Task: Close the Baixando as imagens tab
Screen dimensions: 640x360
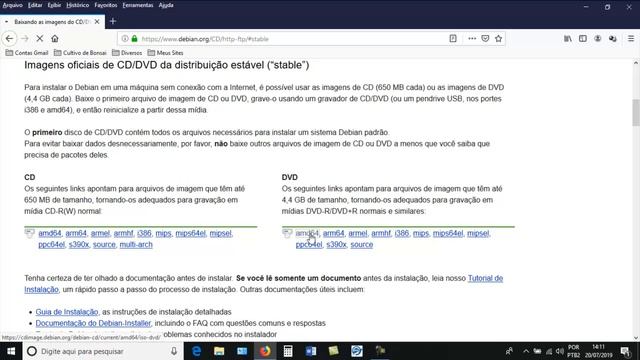Action: coord(97,22)
